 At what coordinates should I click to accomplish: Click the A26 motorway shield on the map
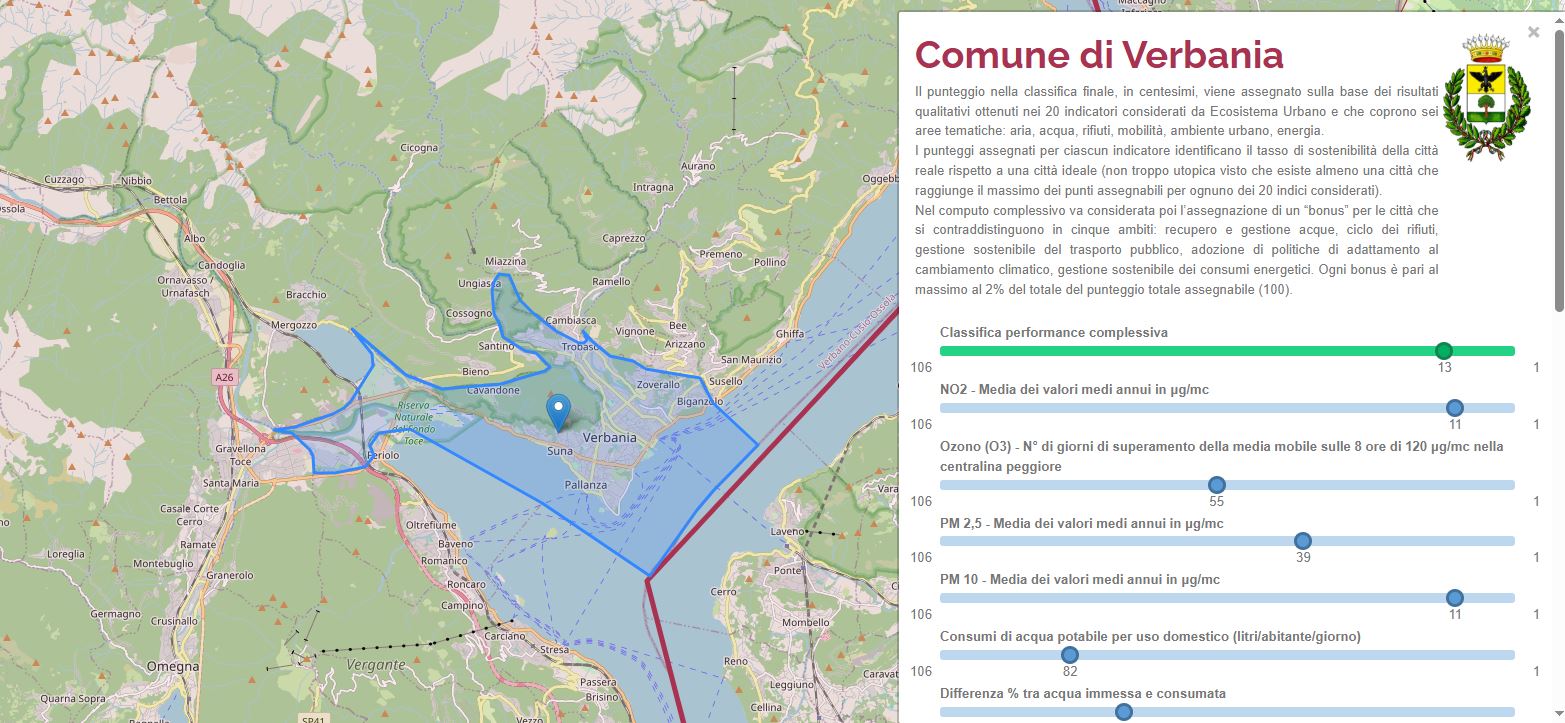(223, 377)
